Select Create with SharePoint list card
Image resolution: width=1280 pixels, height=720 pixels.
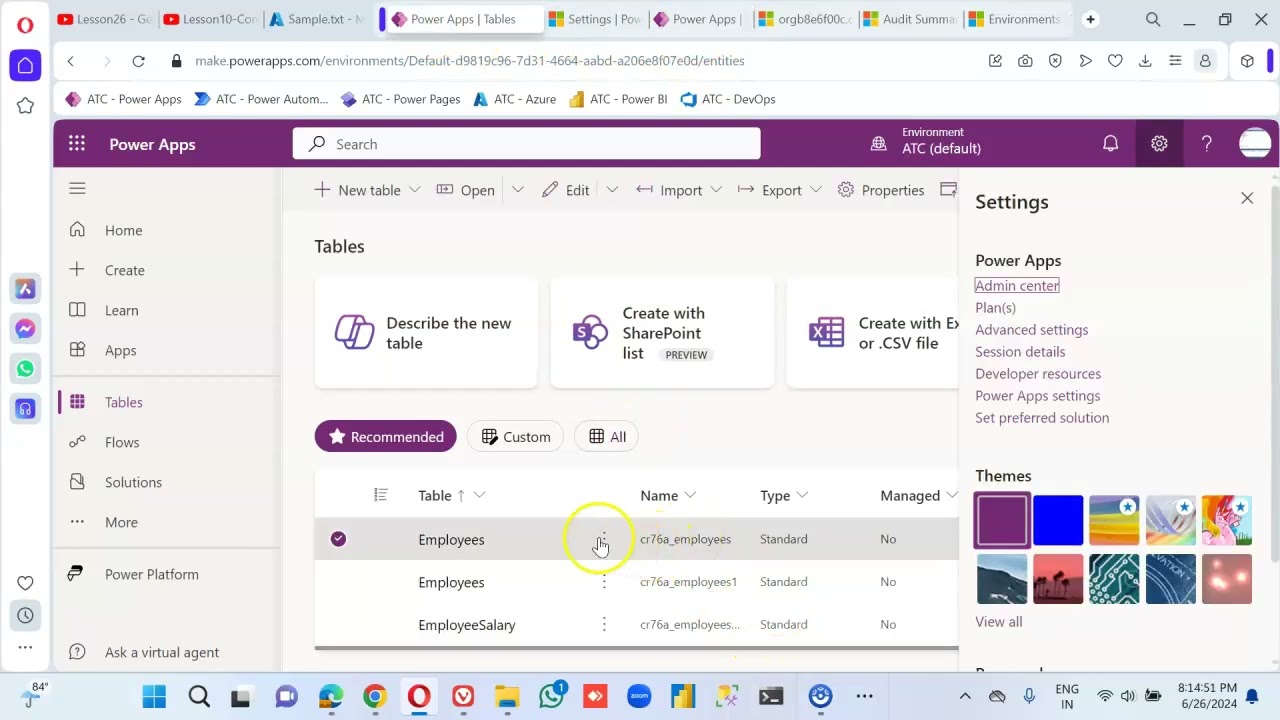[662, 333]
